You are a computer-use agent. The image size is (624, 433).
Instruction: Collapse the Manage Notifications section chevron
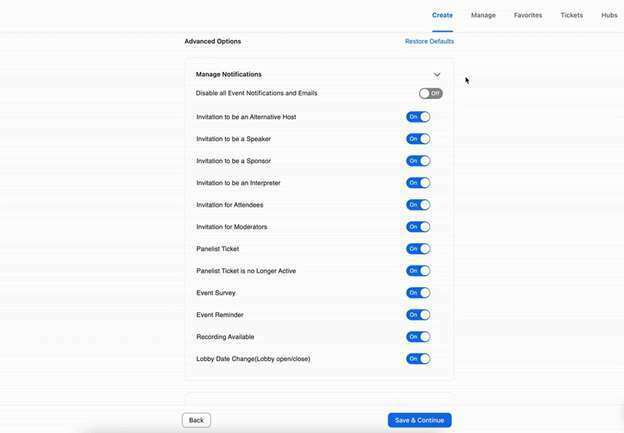click(x=437, y=75)
